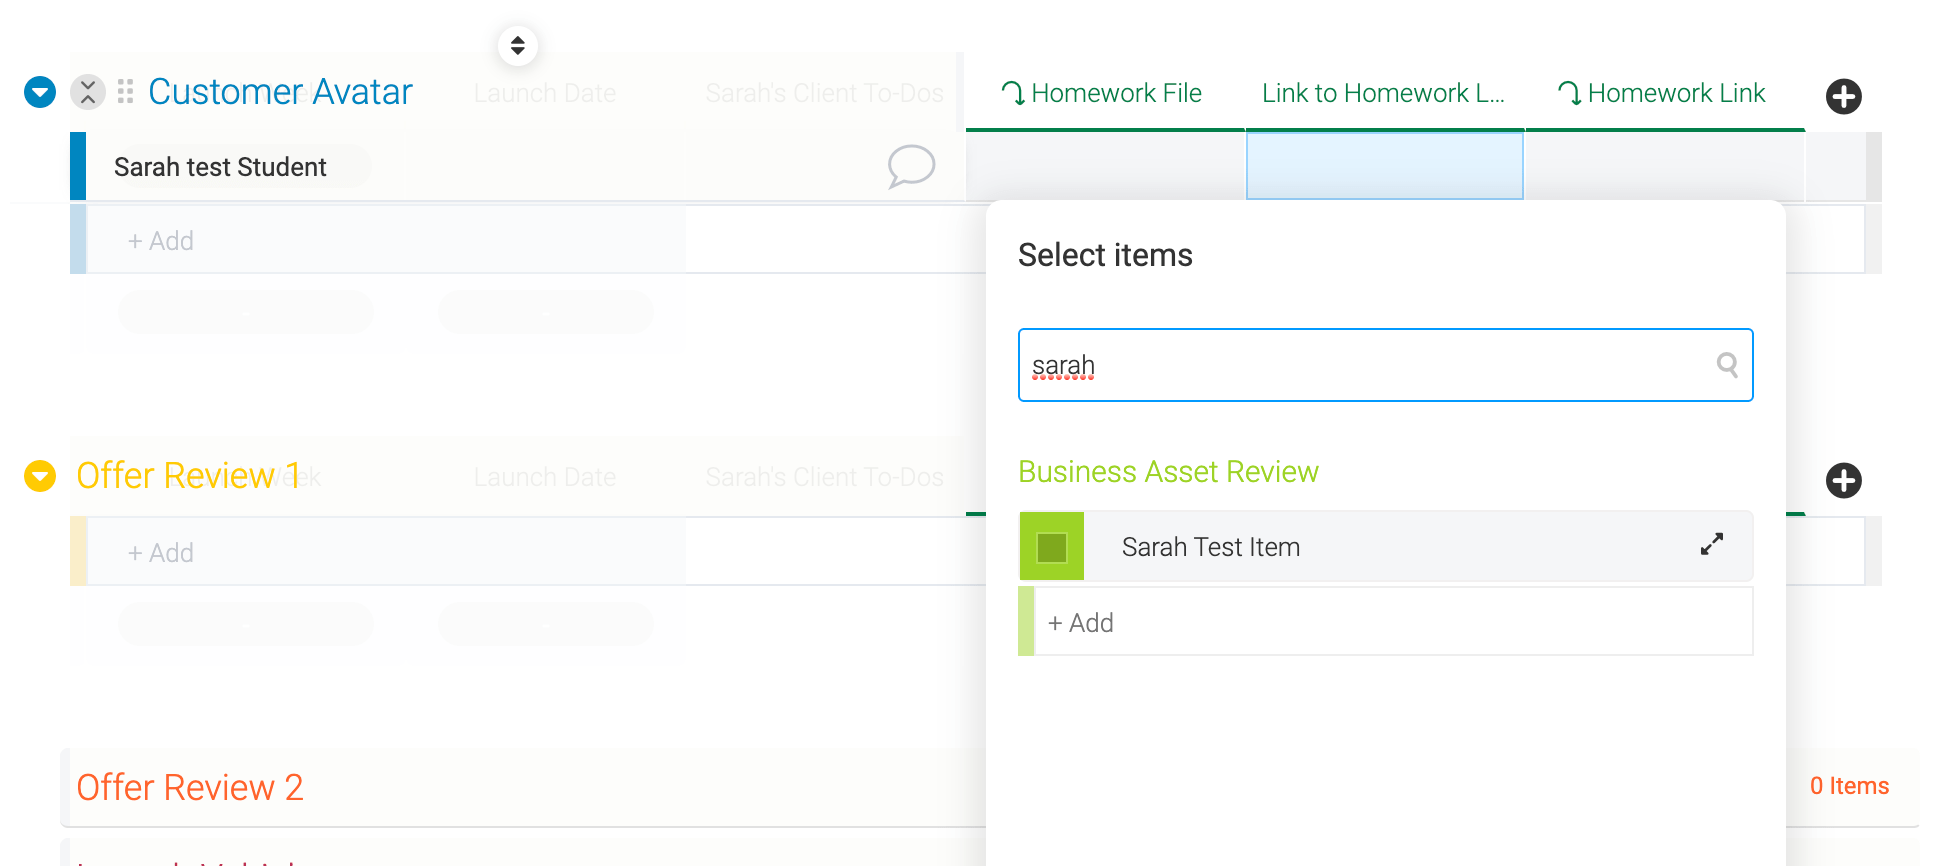Viewport: 1940px width, 866px height.
Task: Click the magnifier icon in the search box
Action: pos(1727,365)
